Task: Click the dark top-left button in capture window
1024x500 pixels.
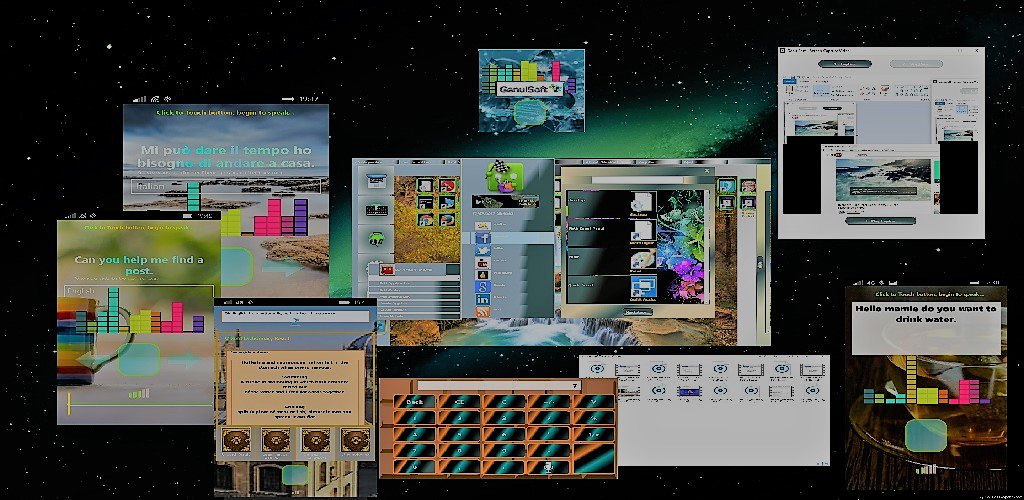Action: pos(844,64)
